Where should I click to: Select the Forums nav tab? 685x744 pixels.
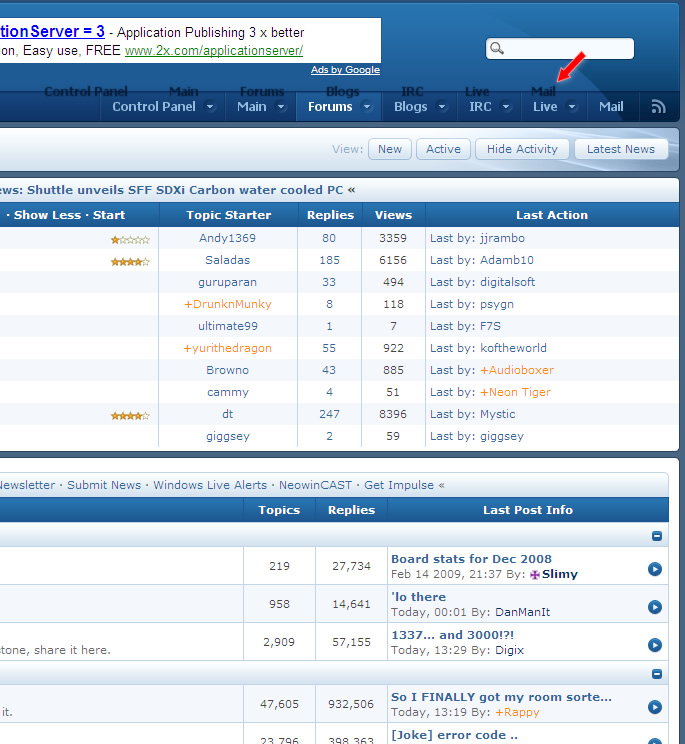330,107
